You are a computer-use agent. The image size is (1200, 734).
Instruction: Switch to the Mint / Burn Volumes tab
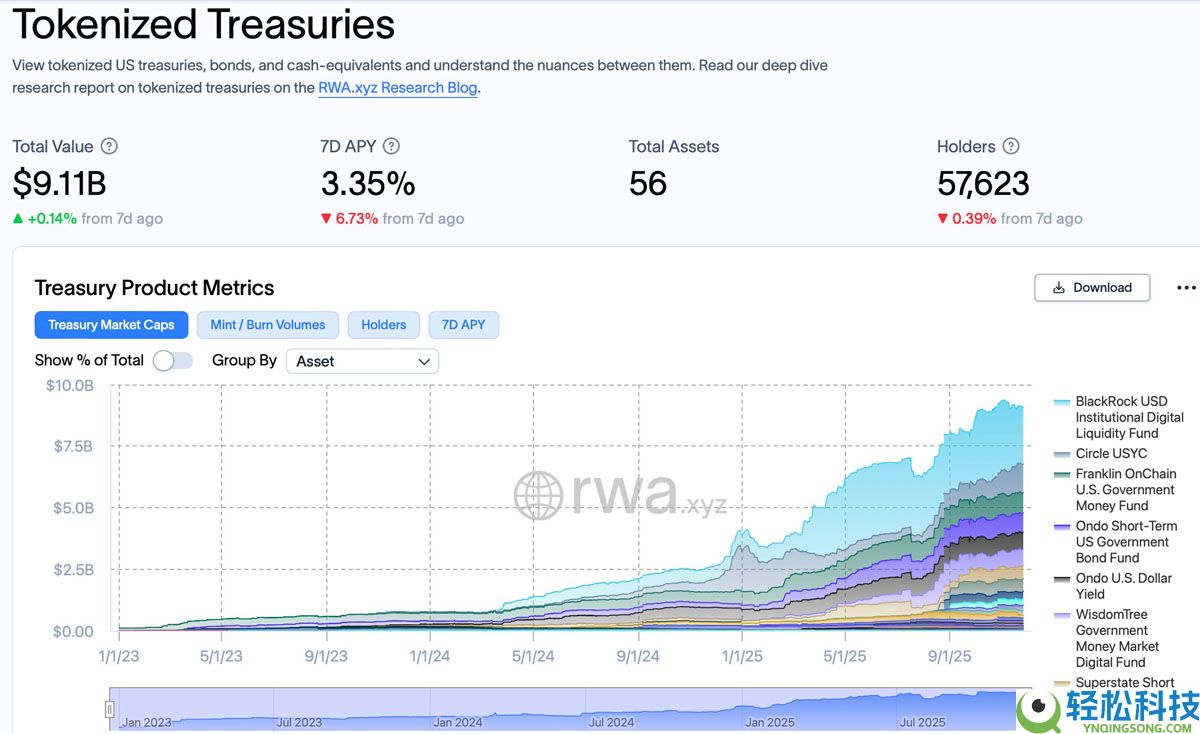click(x=267, y=325)
